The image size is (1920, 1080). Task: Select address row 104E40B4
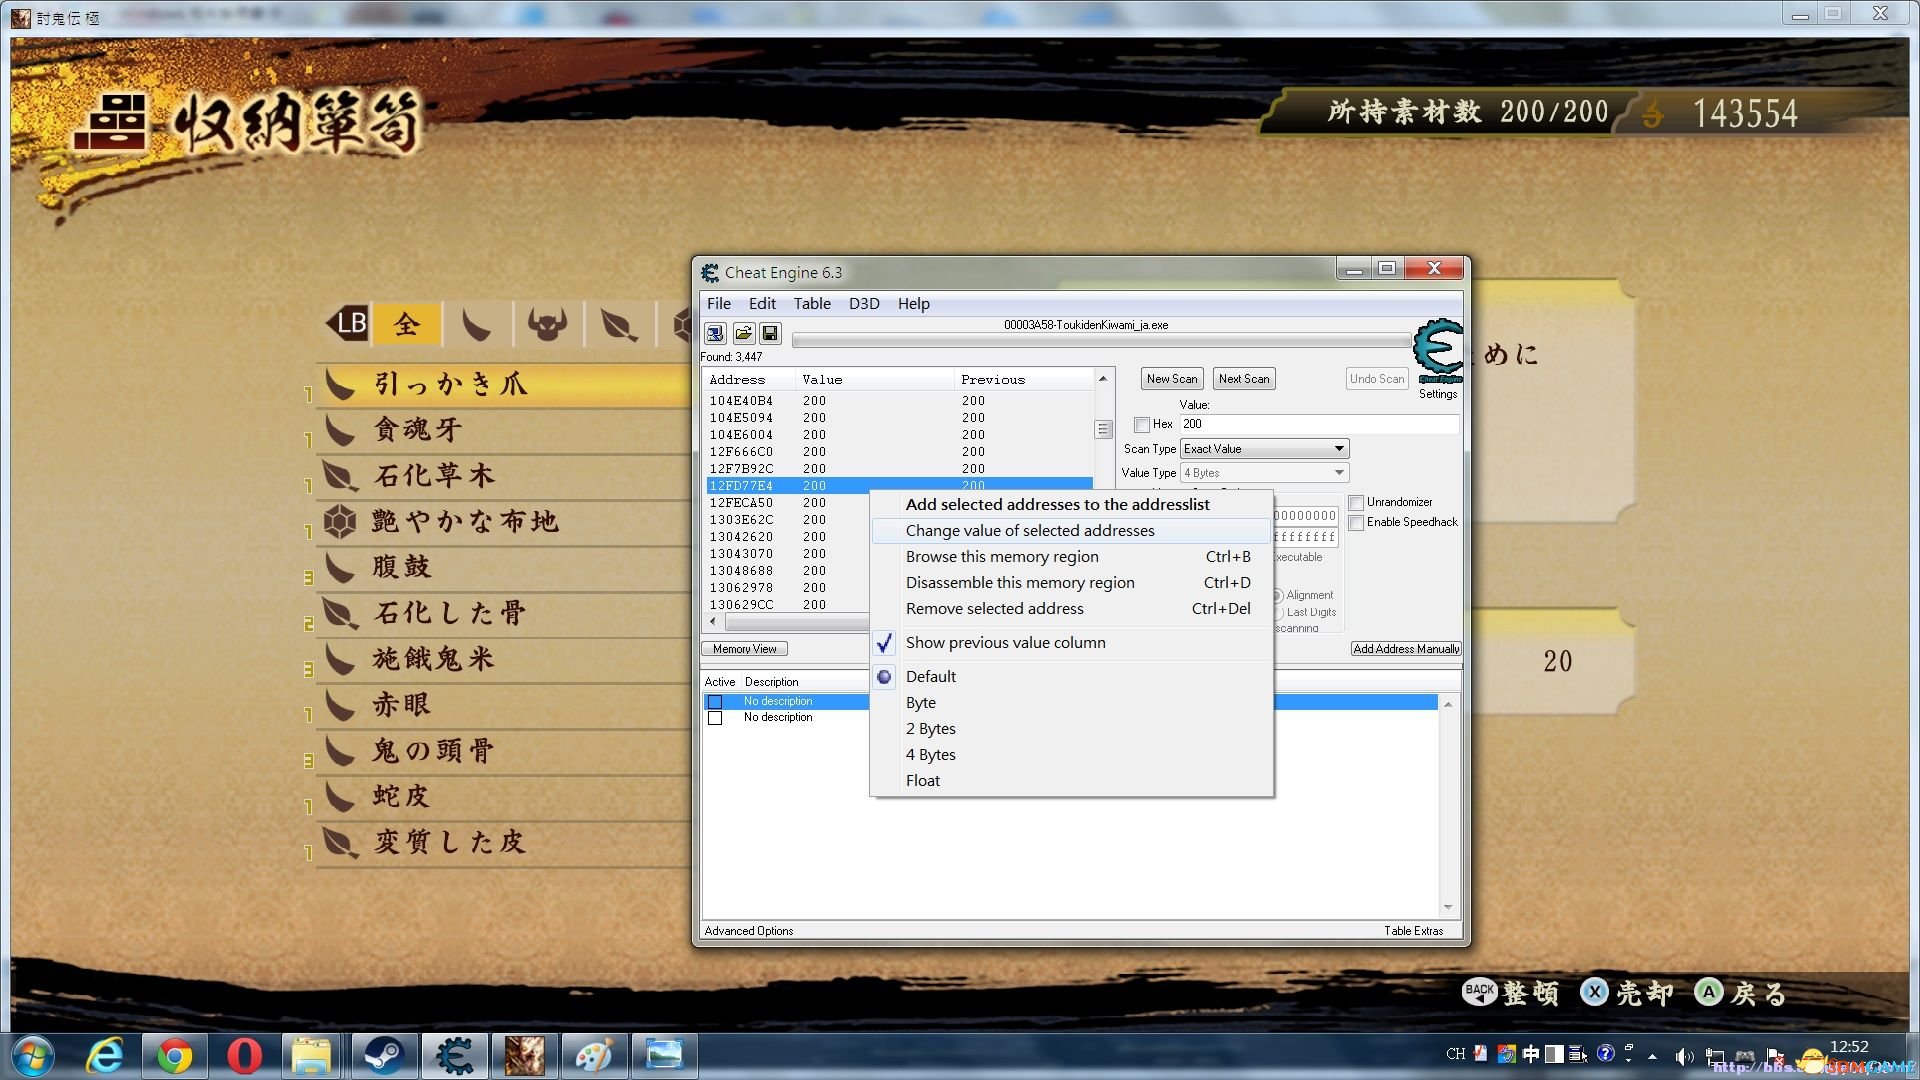[x=899, y=401]
